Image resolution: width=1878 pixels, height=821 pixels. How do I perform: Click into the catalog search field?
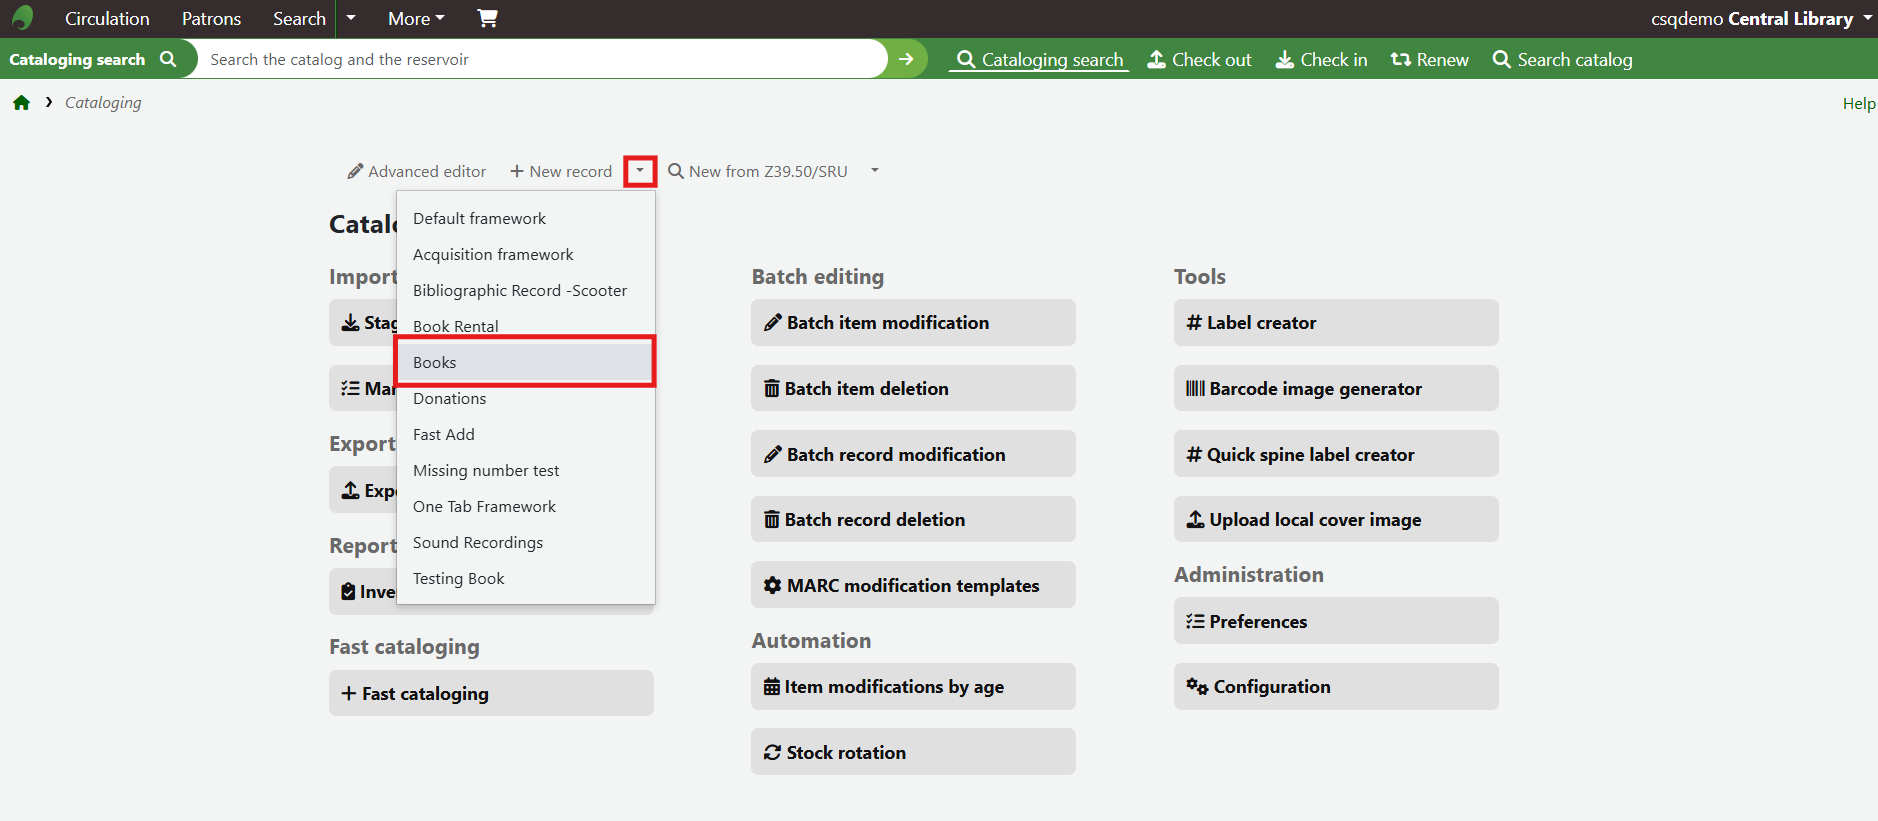540,60
